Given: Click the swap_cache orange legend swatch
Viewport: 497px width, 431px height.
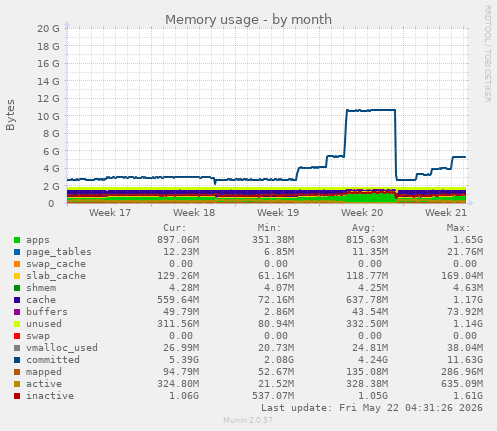Looking at the screenshot, I should click(x=17, y=264).
